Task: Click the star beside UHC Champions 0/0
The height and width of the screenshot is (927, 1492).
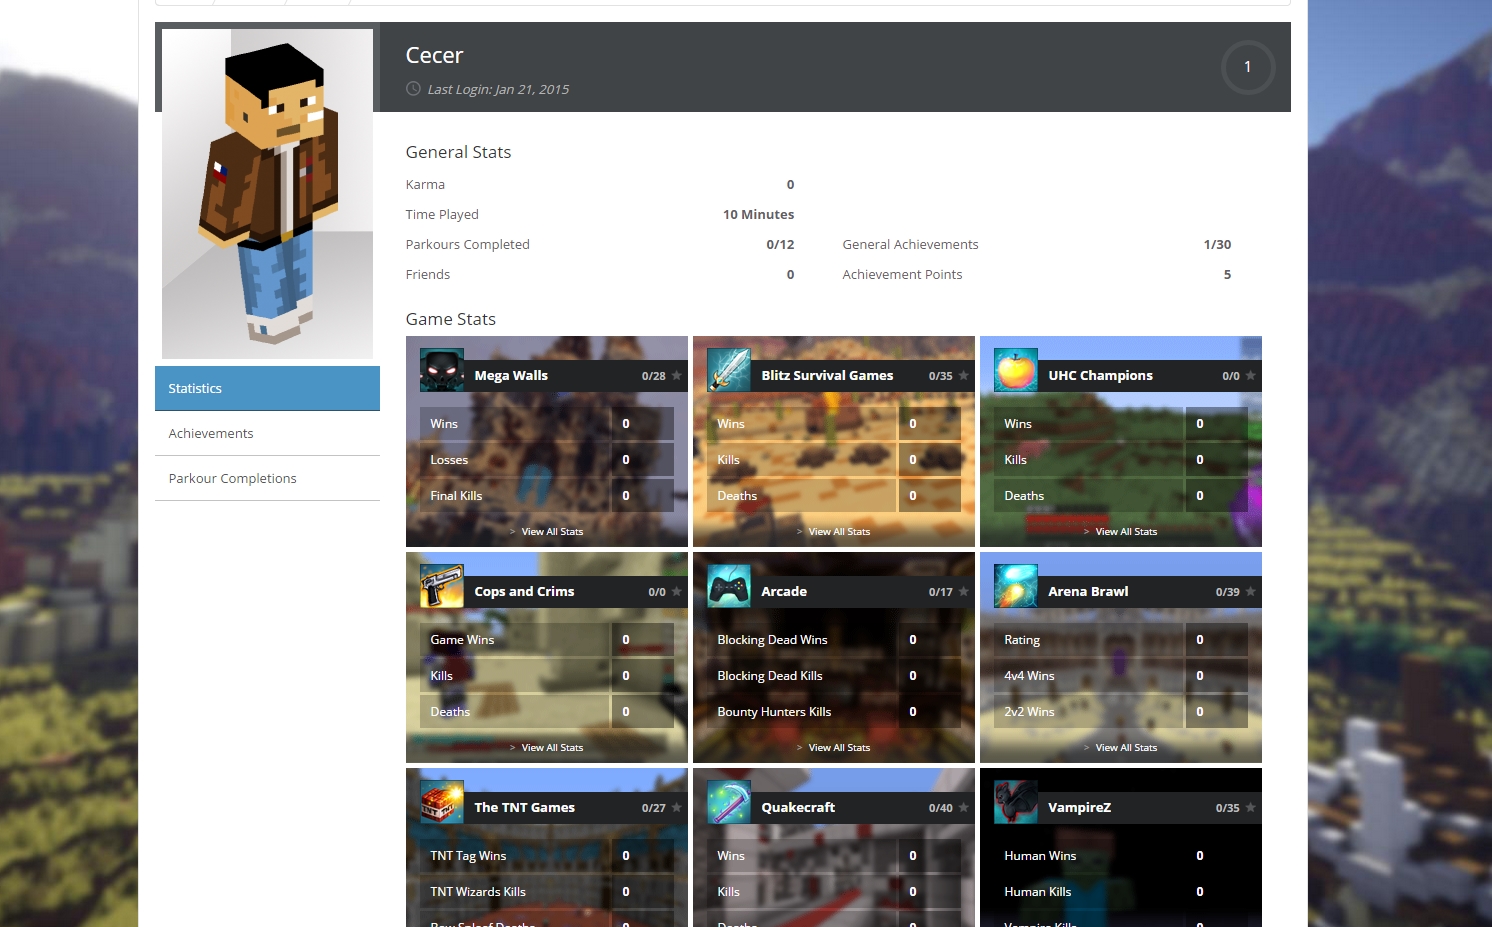Action: 1251,376
